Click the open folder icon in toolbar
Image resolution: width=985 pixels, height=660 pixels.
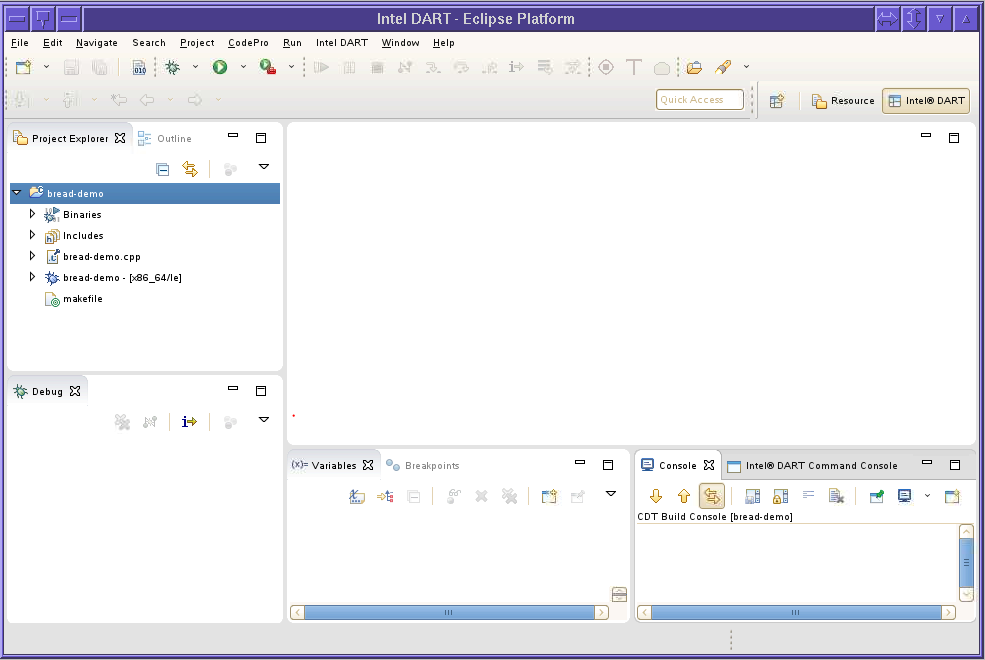(x=694, y=67)
